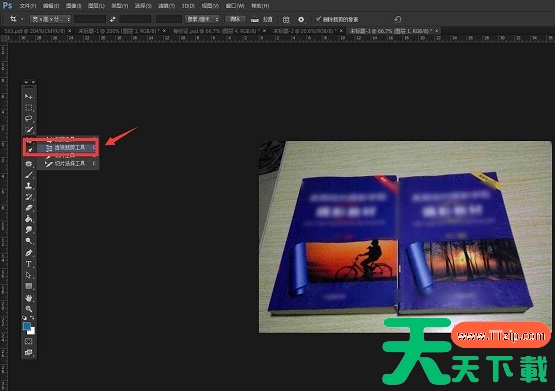Select the Horizontal Type tool
555x391 pixels.
[29, 264]
